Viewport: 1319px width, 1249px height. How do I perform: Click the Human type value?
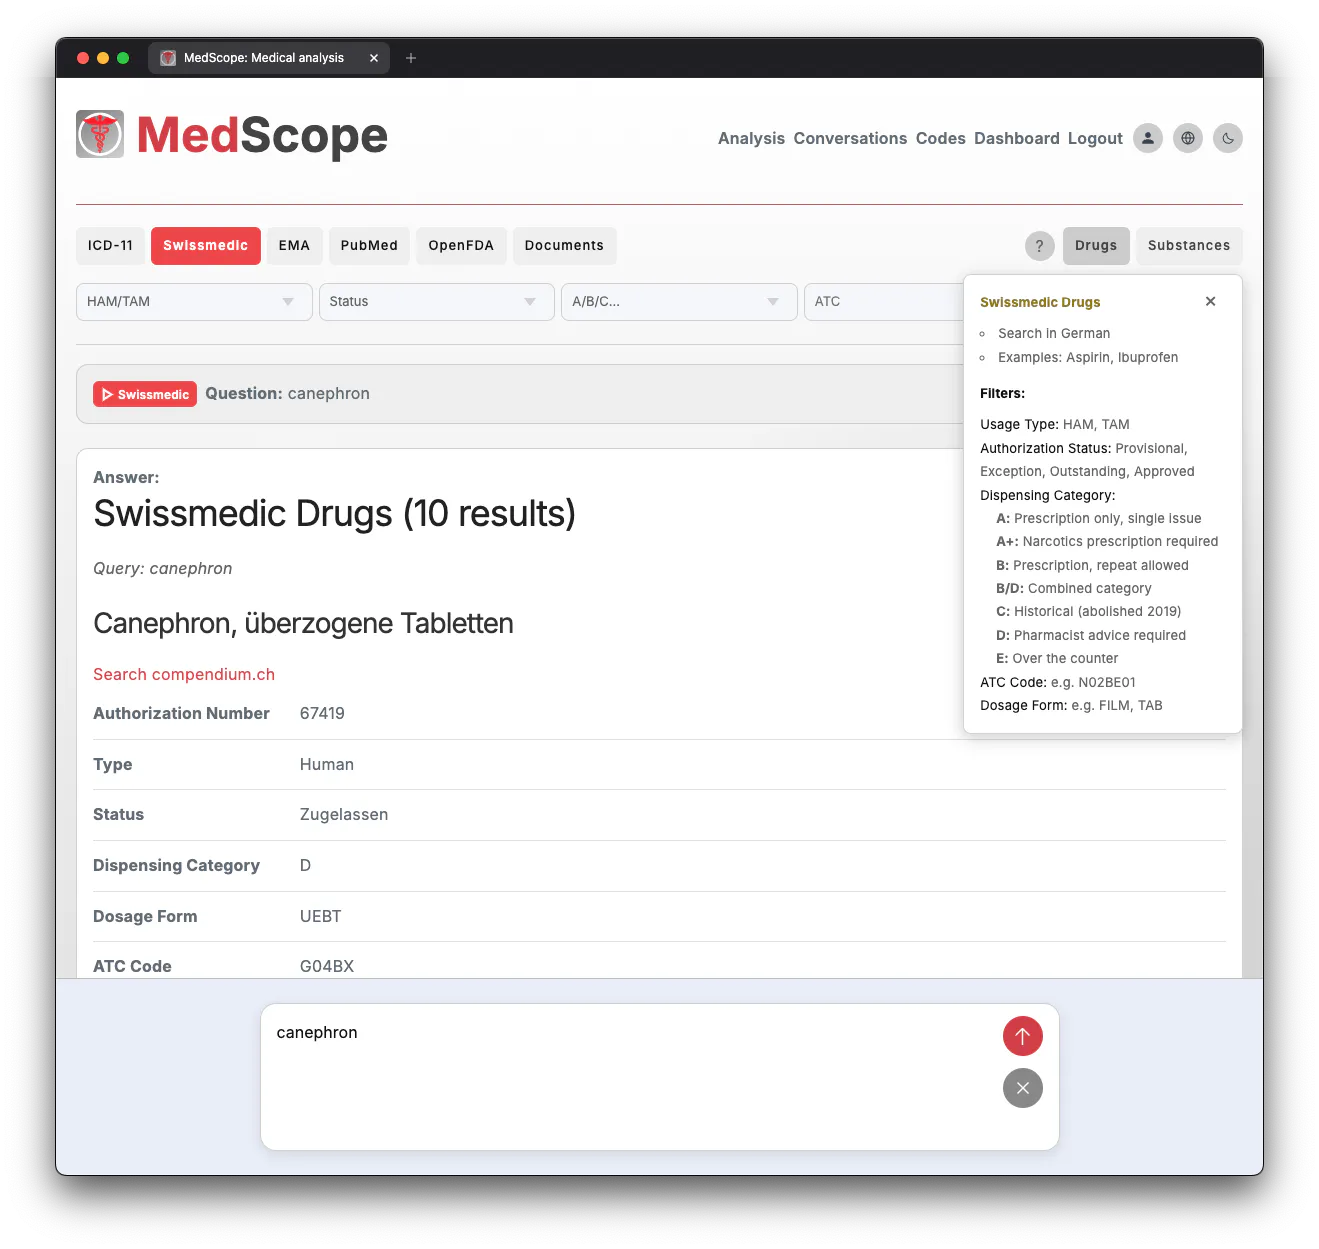click(327, 765)
